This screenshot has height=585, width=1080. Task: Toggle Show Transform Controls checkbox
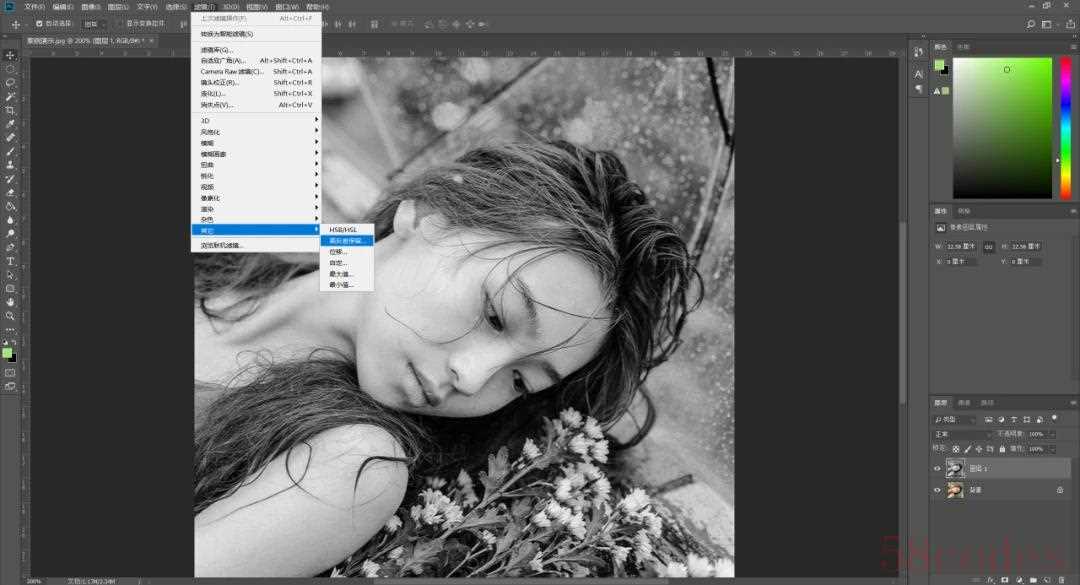(x=119, y=23)
